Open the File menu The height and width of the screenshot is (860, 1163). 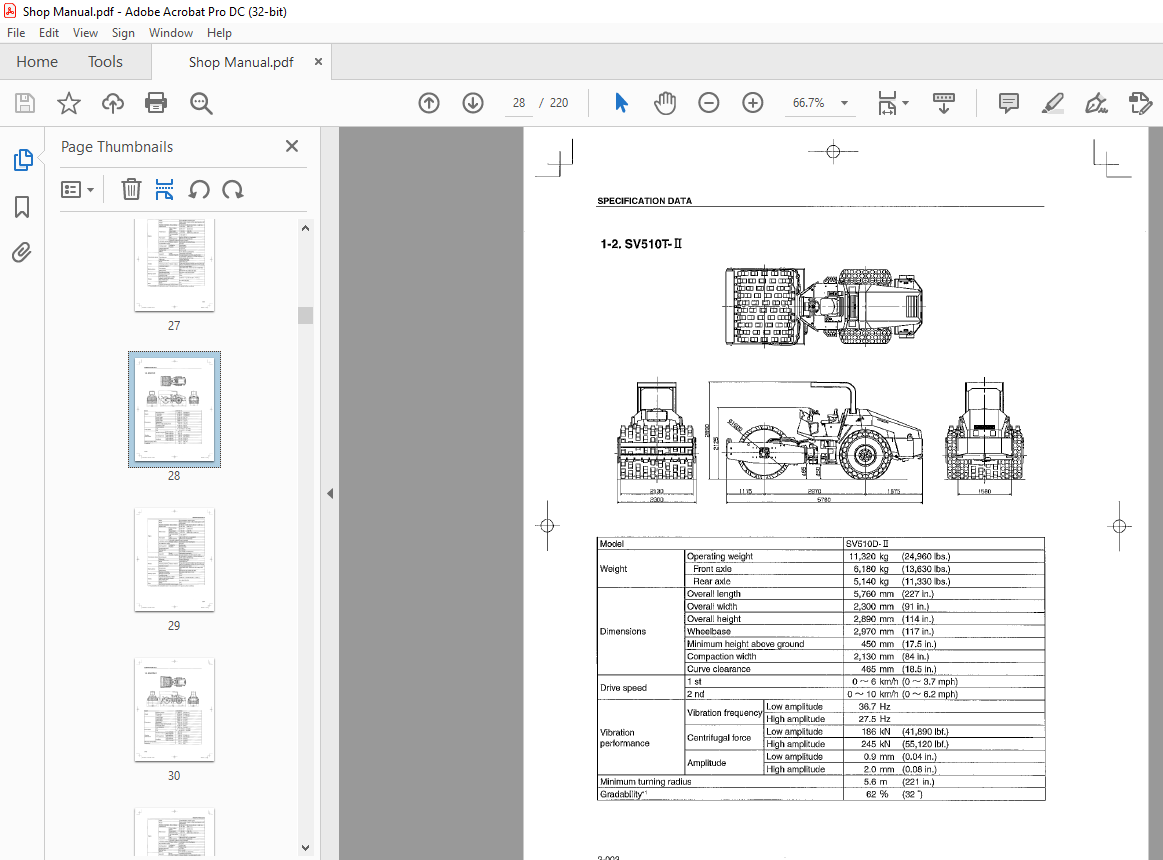point(16,33)
